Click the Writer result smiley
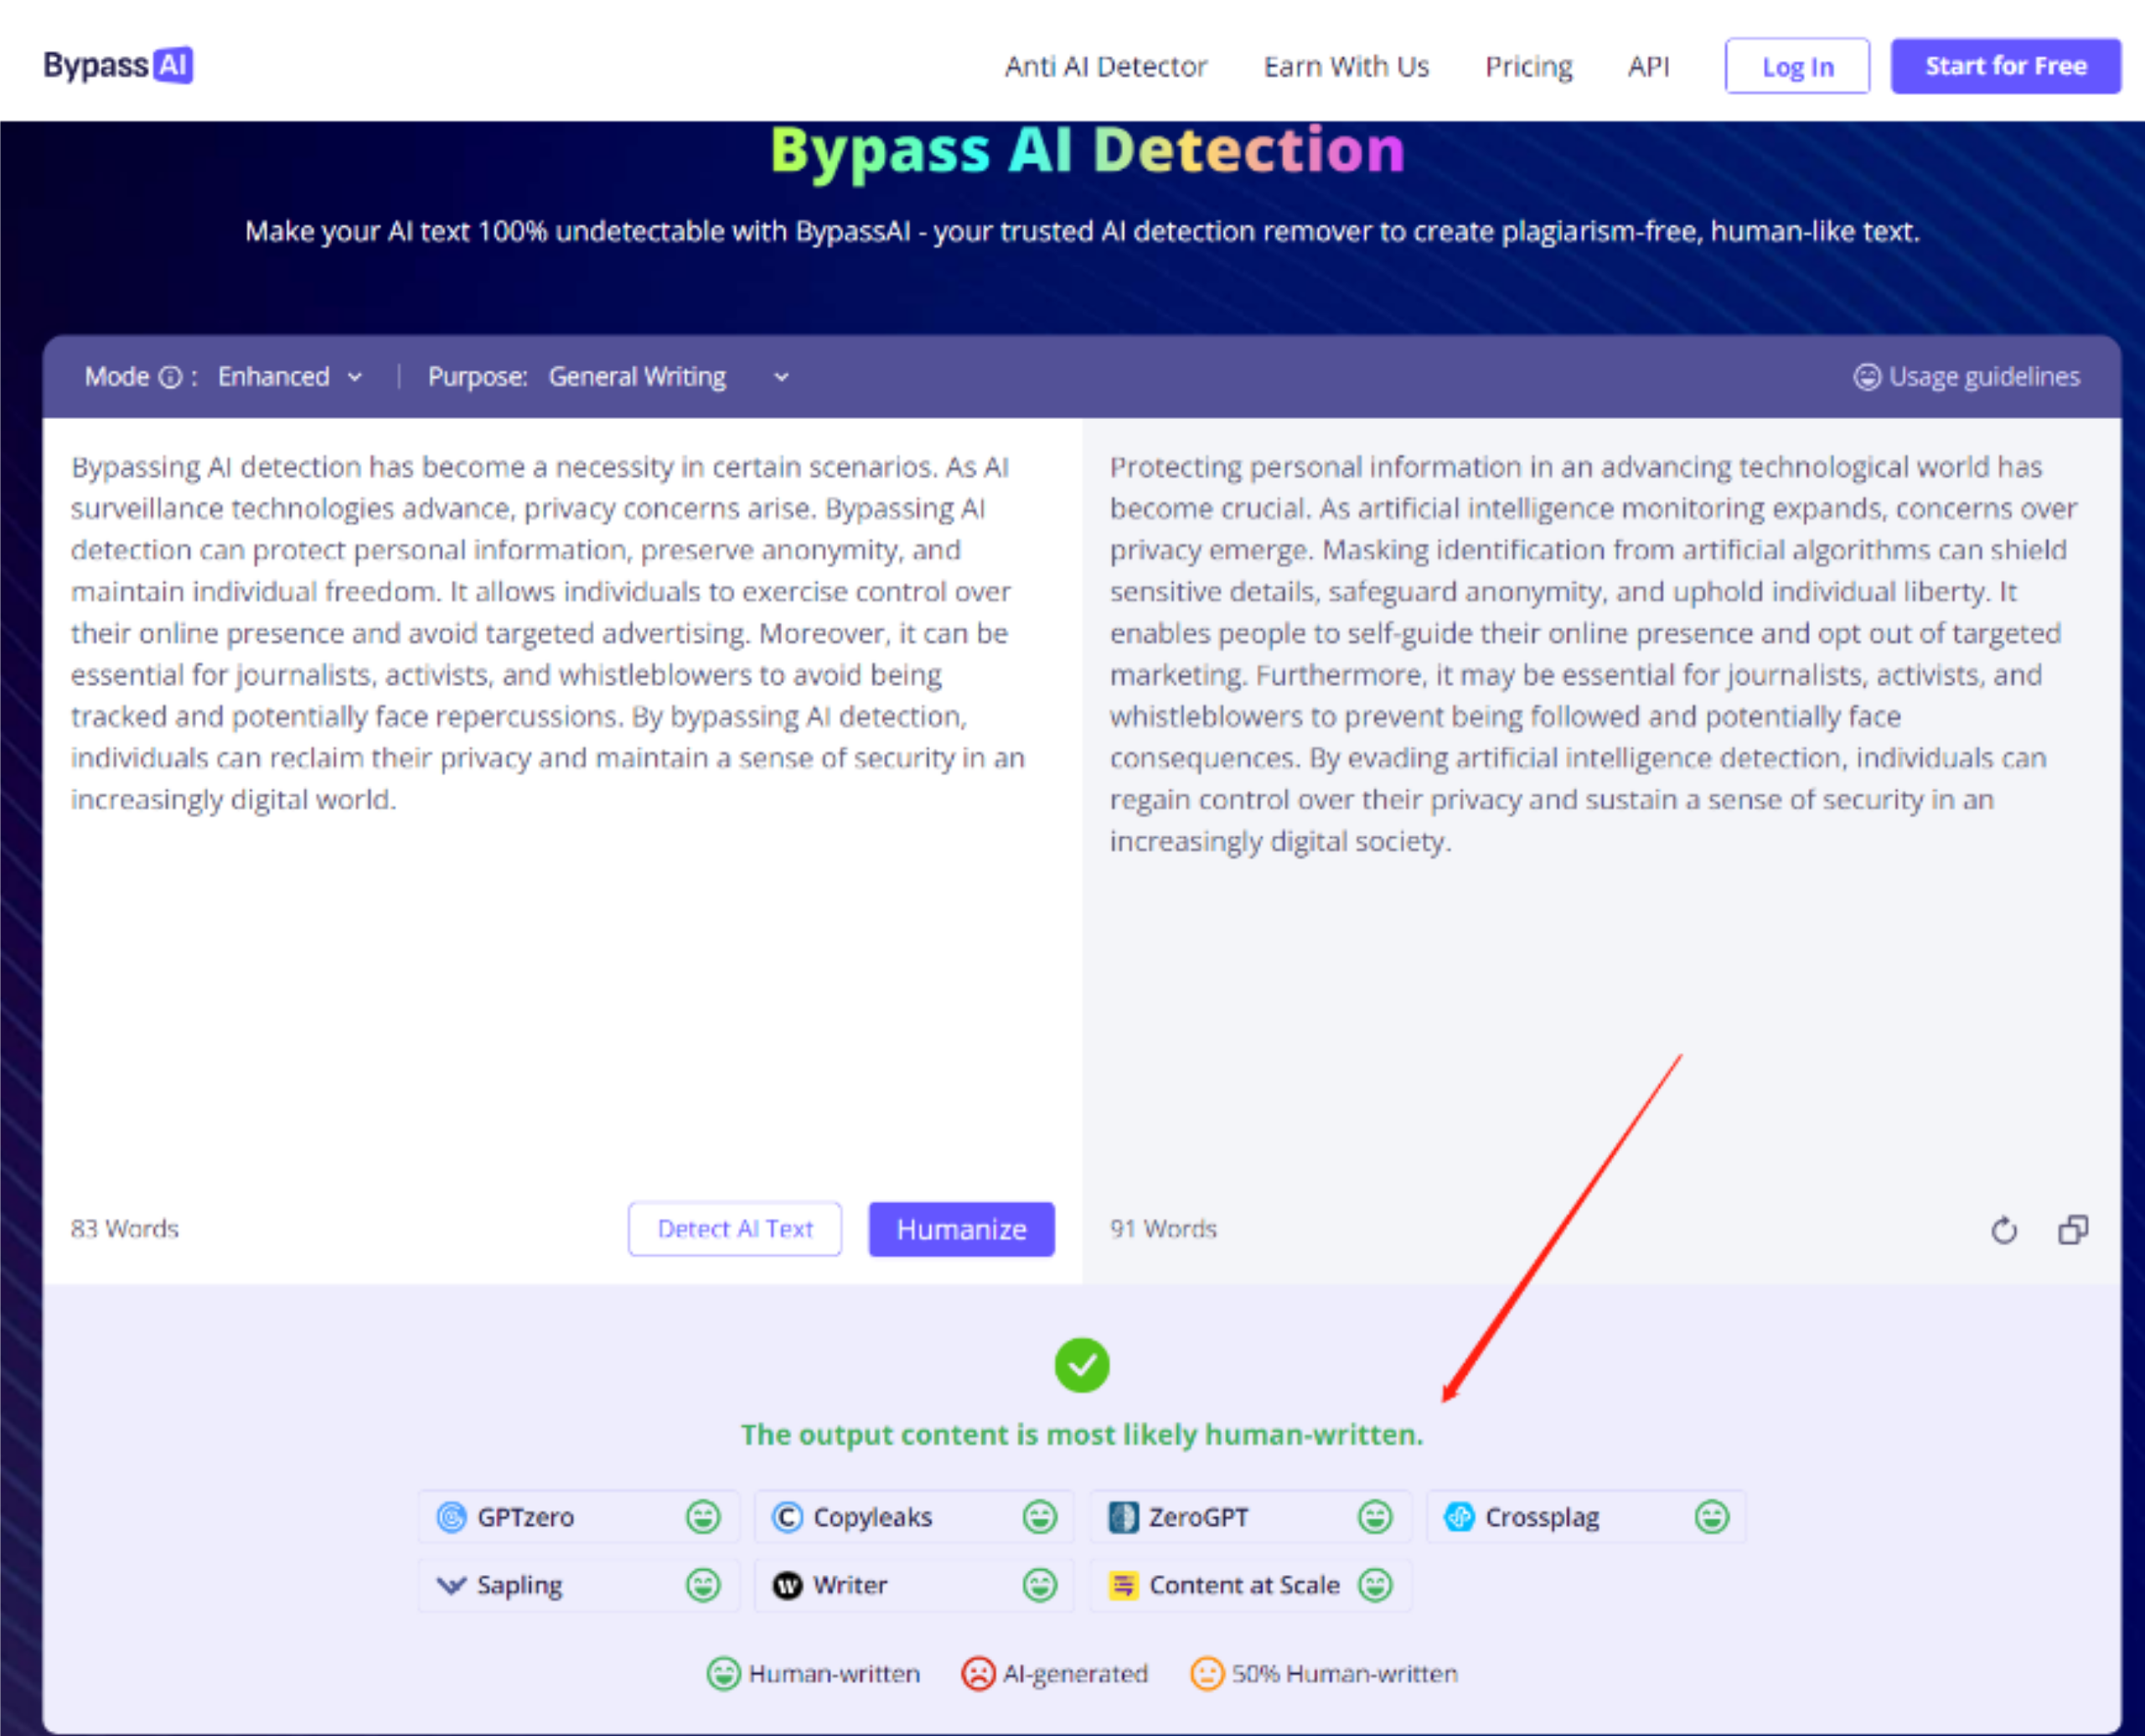Screen dimensions: 2145x1736 click(x=1040, y=1585)
